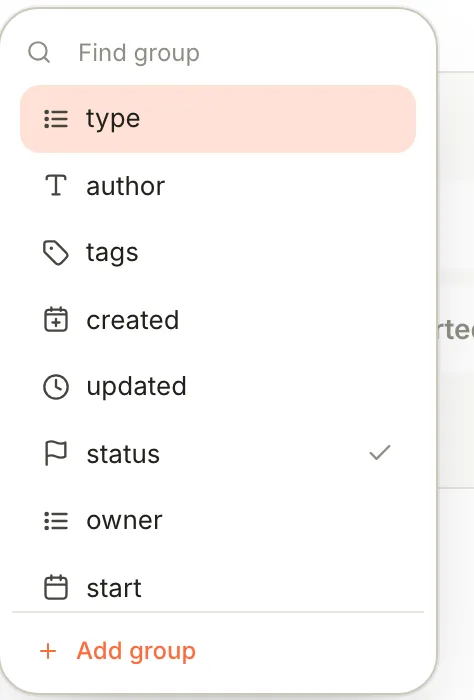Viewport: 474px width, 700px height.
Task: Click the checkmark on the status row
Action: click(x=380, y=452)
